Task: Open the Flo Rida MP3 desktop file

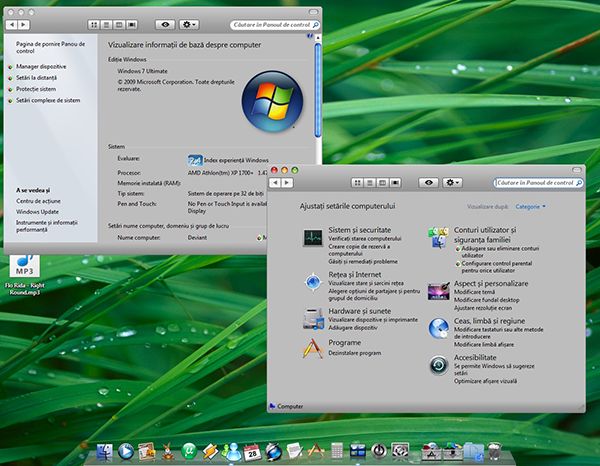Action: [x=25, y=275]
